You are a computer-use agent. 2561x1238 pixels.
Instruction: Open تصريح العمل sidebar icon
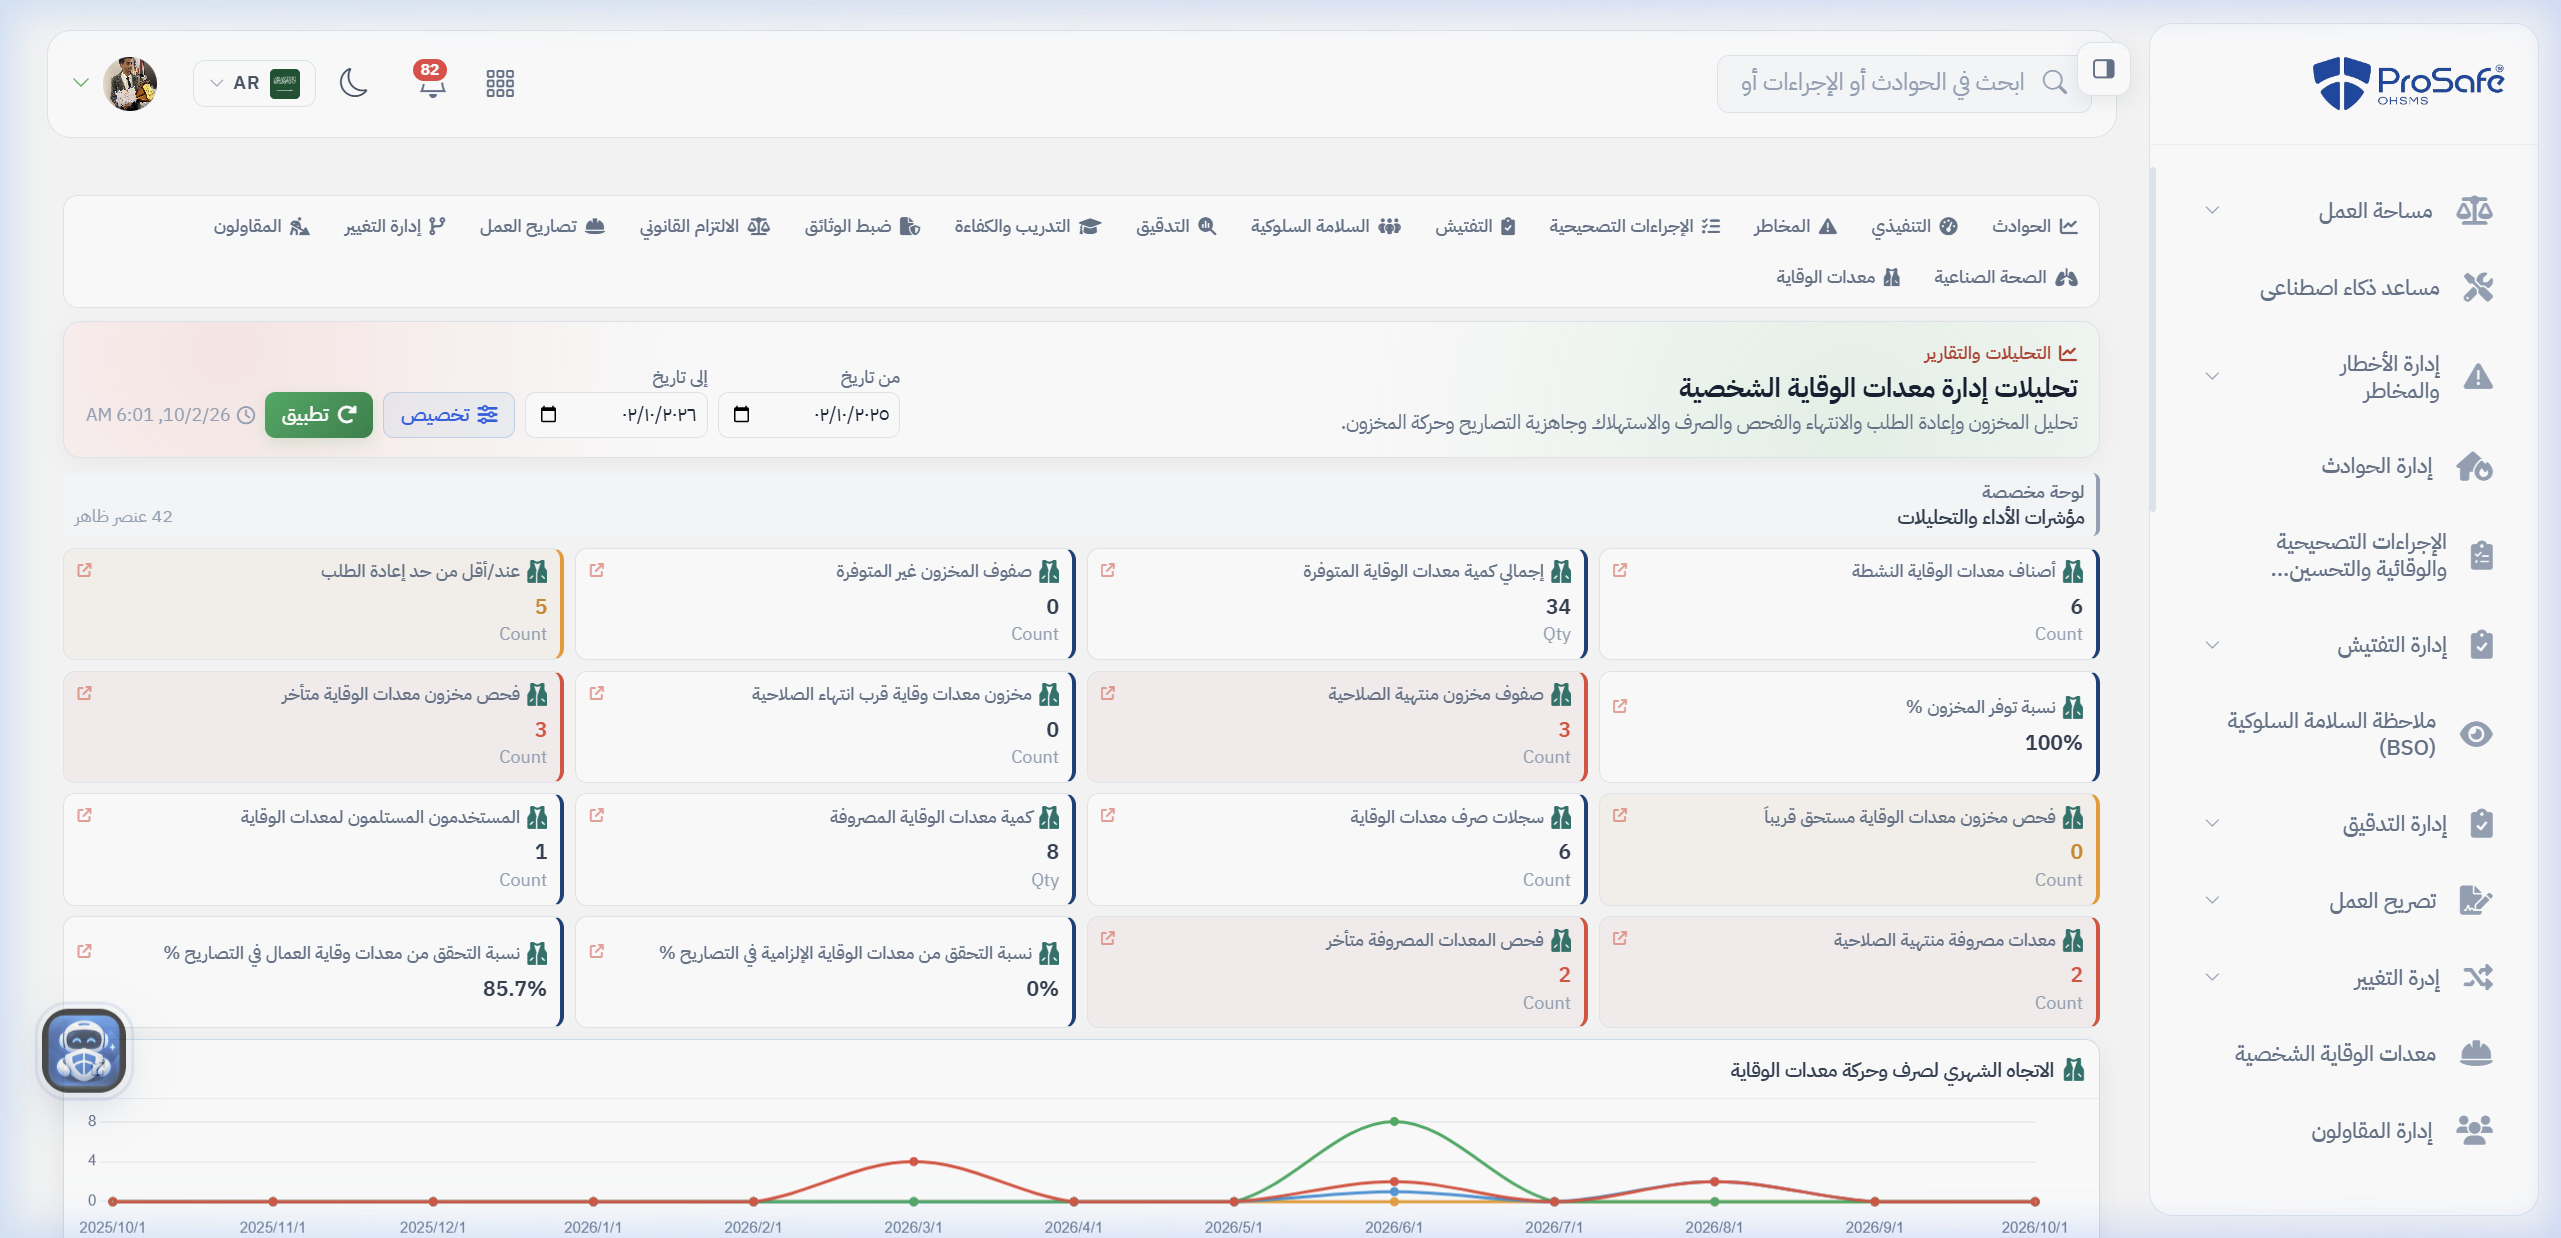(2476, 901)
